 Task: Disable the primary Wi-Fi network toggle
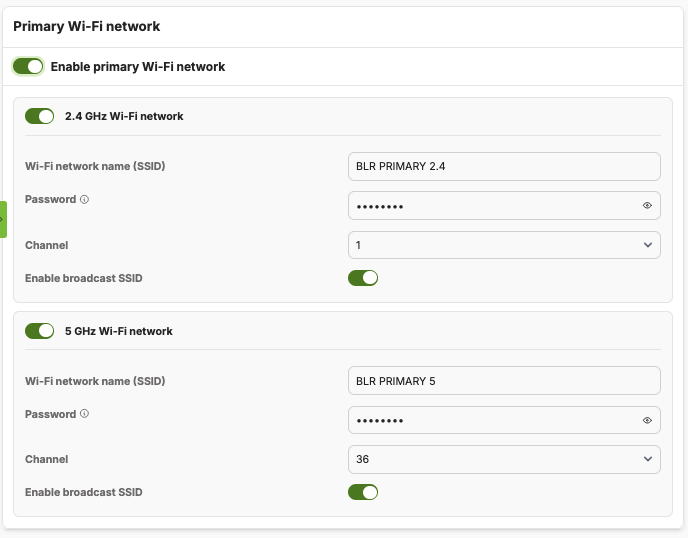pos(28,67)
